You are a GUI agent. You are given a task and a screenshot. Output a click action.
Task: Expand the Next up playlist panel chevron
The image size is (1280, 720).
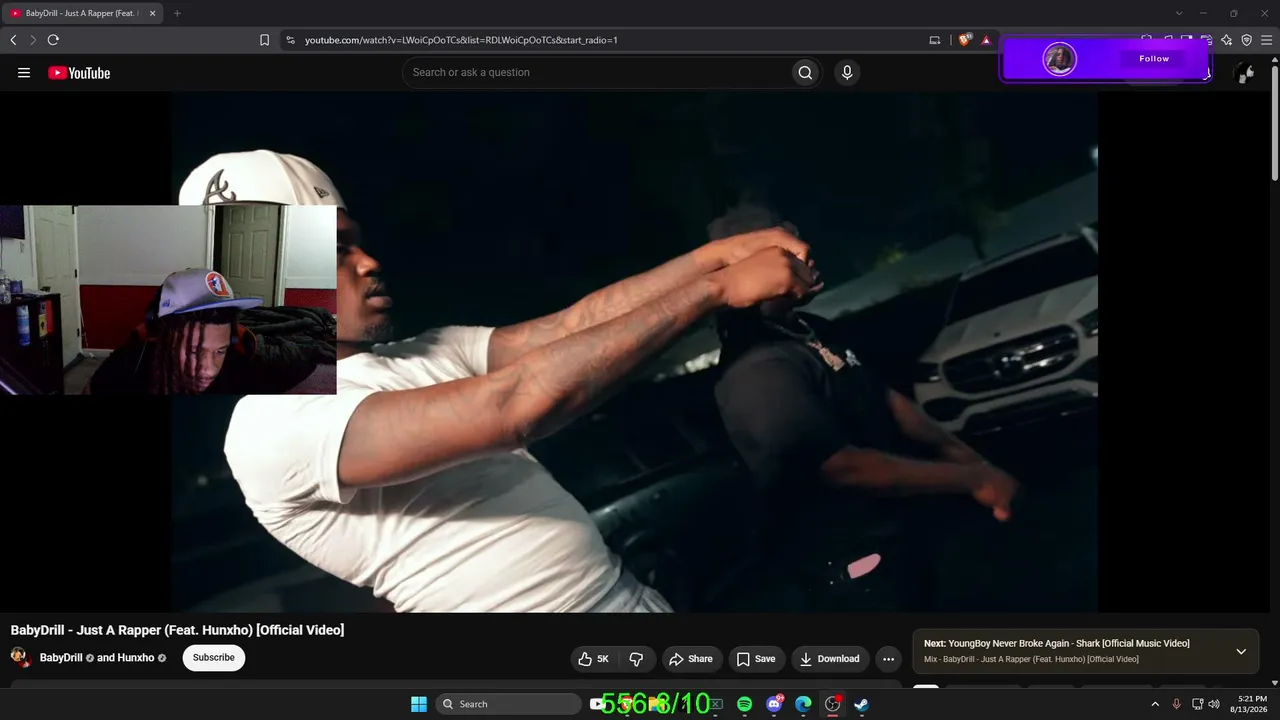[x=1241, y=651]
